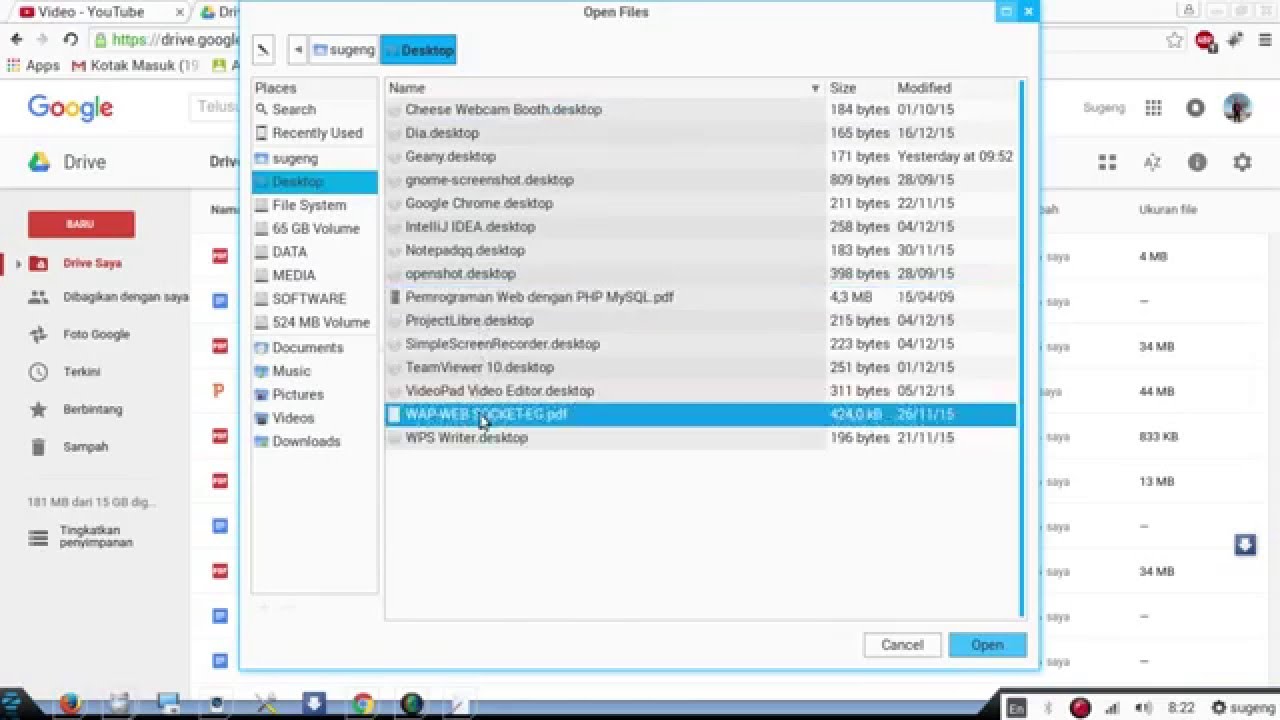This screenshot has width=1280, height=720.
Task: Open Drive AZ sort options icon
Action: pos(1152,162)
